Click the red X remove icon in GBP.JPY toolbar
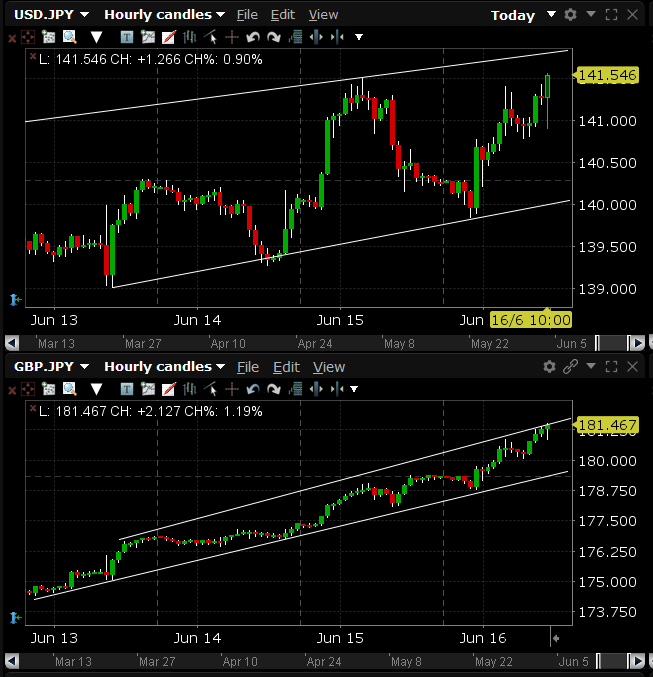 pos(12,390)
